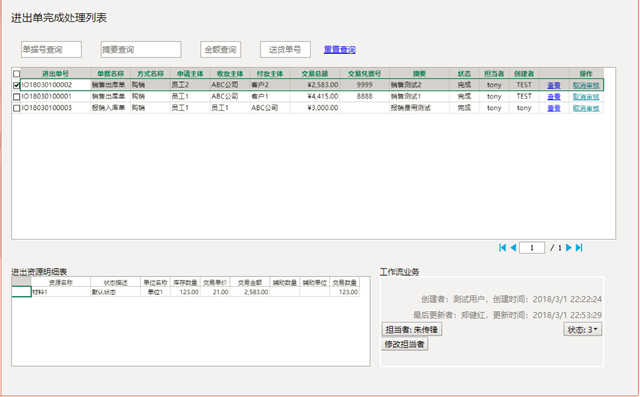Check row IO18030100001 checkbox
The height and width of the screenshot is (397, 640).
pyautogui.click(x=16, y=97)
